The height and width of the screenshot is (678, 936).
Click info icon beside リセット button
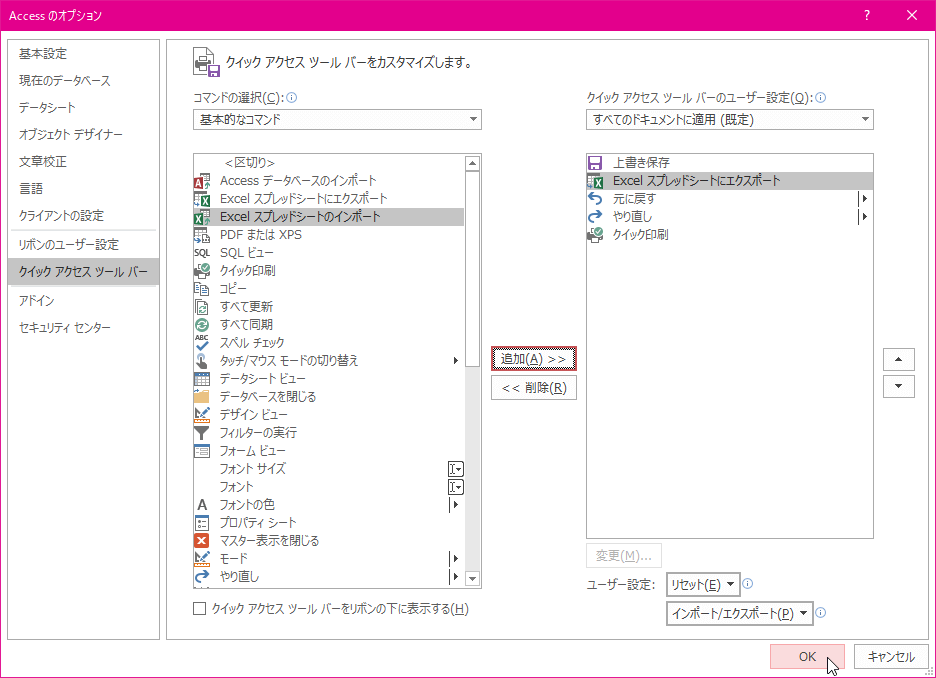[747, 584]
